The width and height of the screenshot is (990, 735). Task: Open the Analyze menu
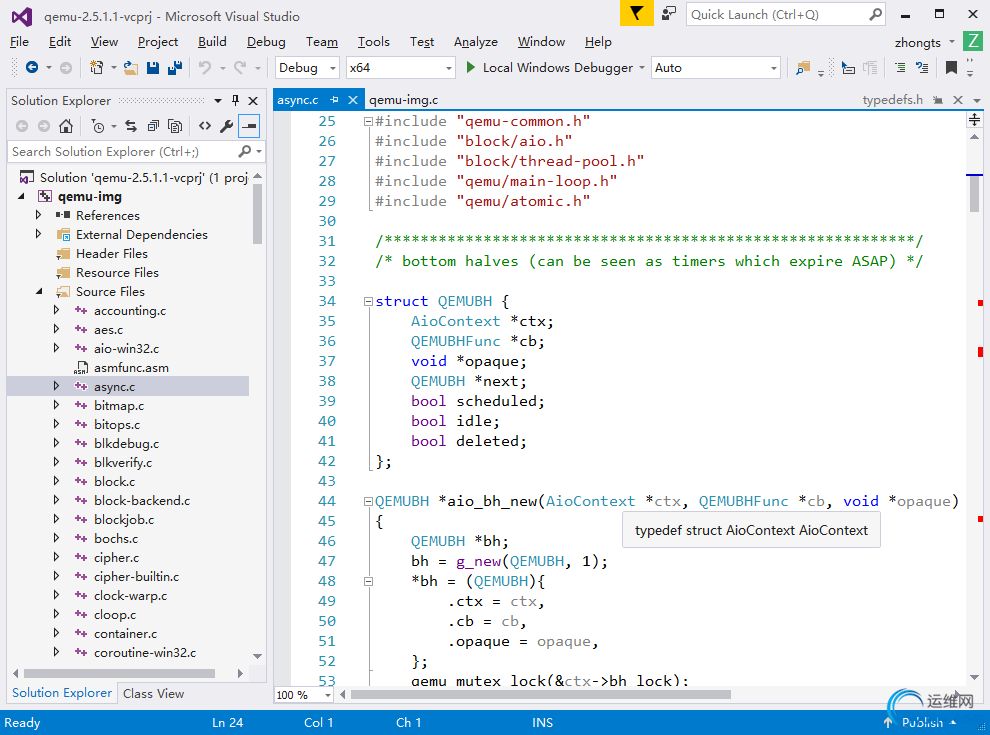coord(475,42)
